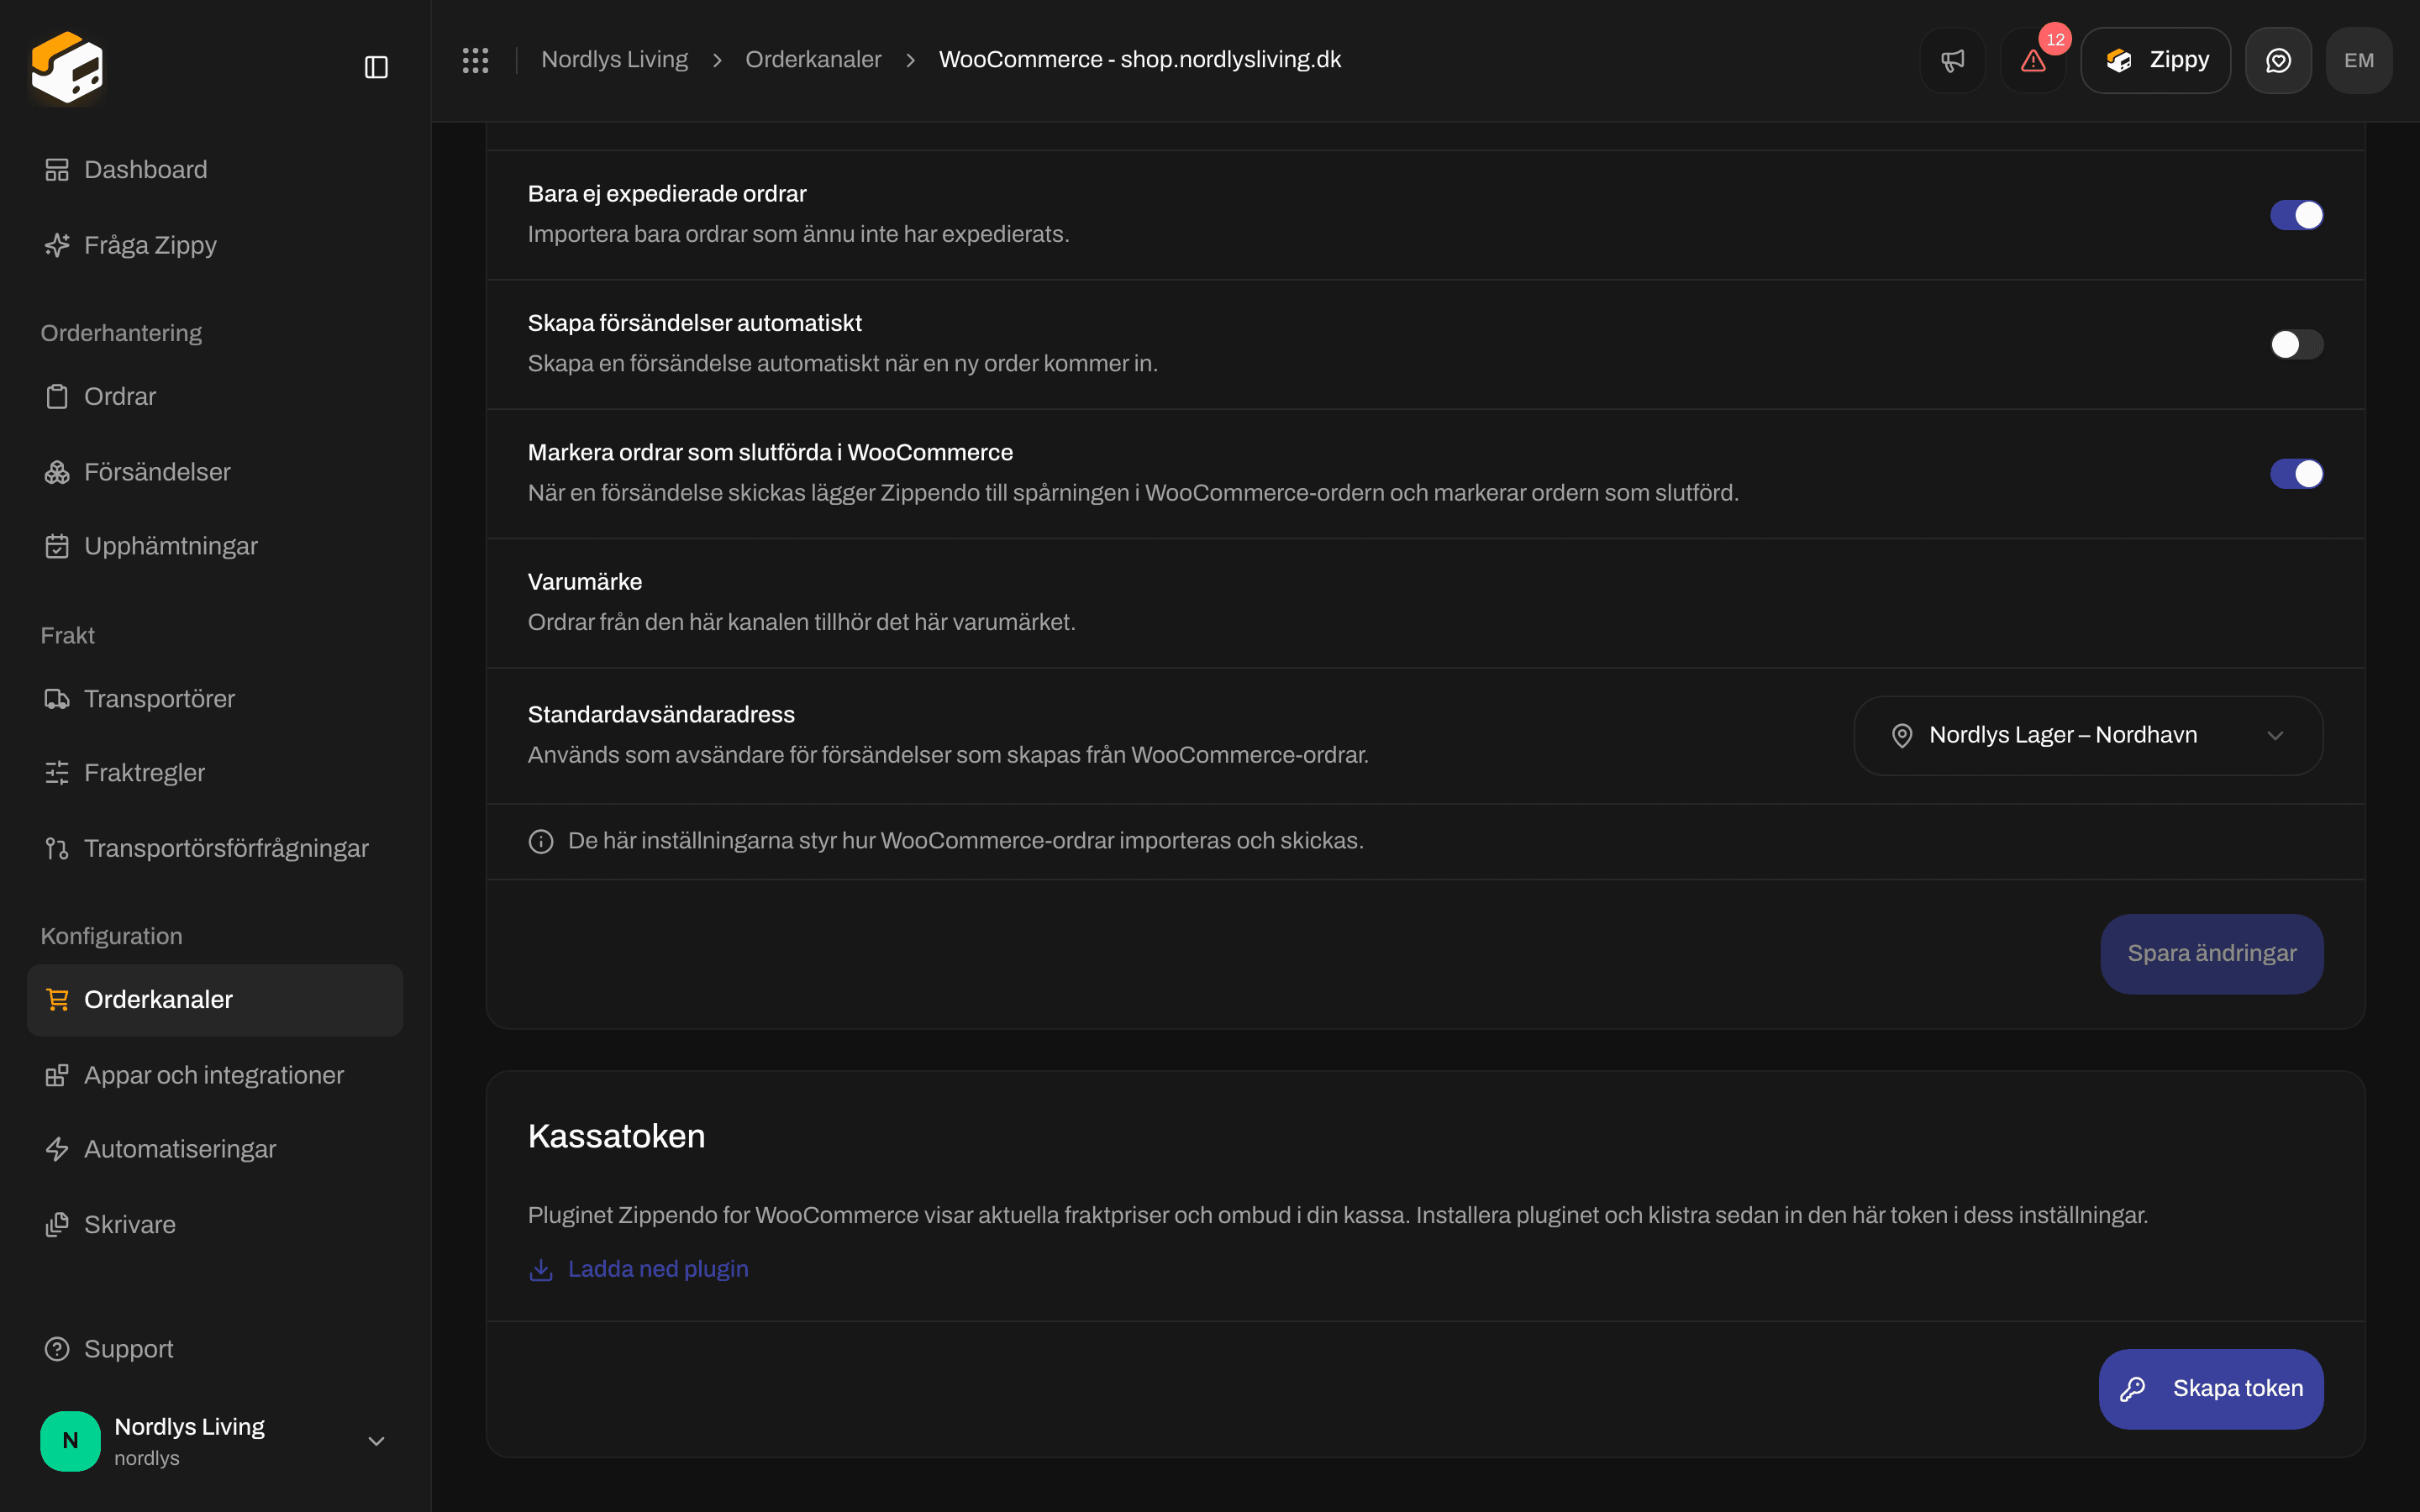
Task: Open Skrivare page
Action: [215, 1225]
